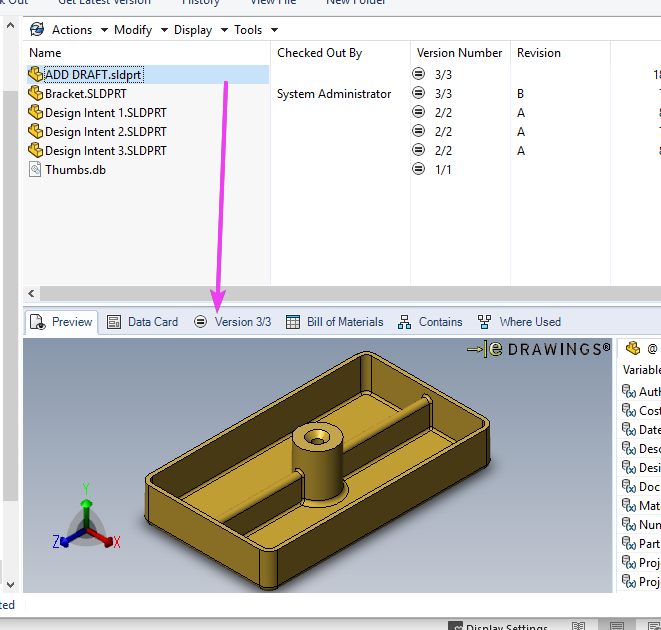
Task: Click the XYZ orientation triad in preview
Action: (86, 518)
